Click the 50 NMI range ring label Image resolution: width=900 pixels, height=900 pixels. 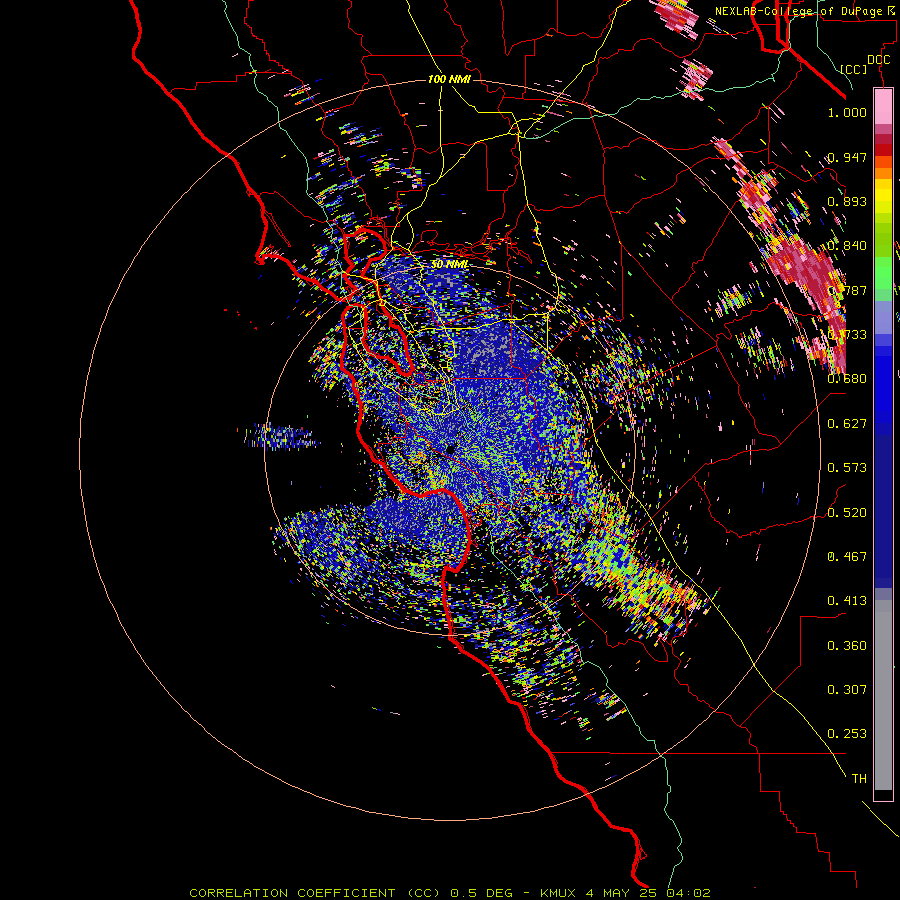[449, 265]
